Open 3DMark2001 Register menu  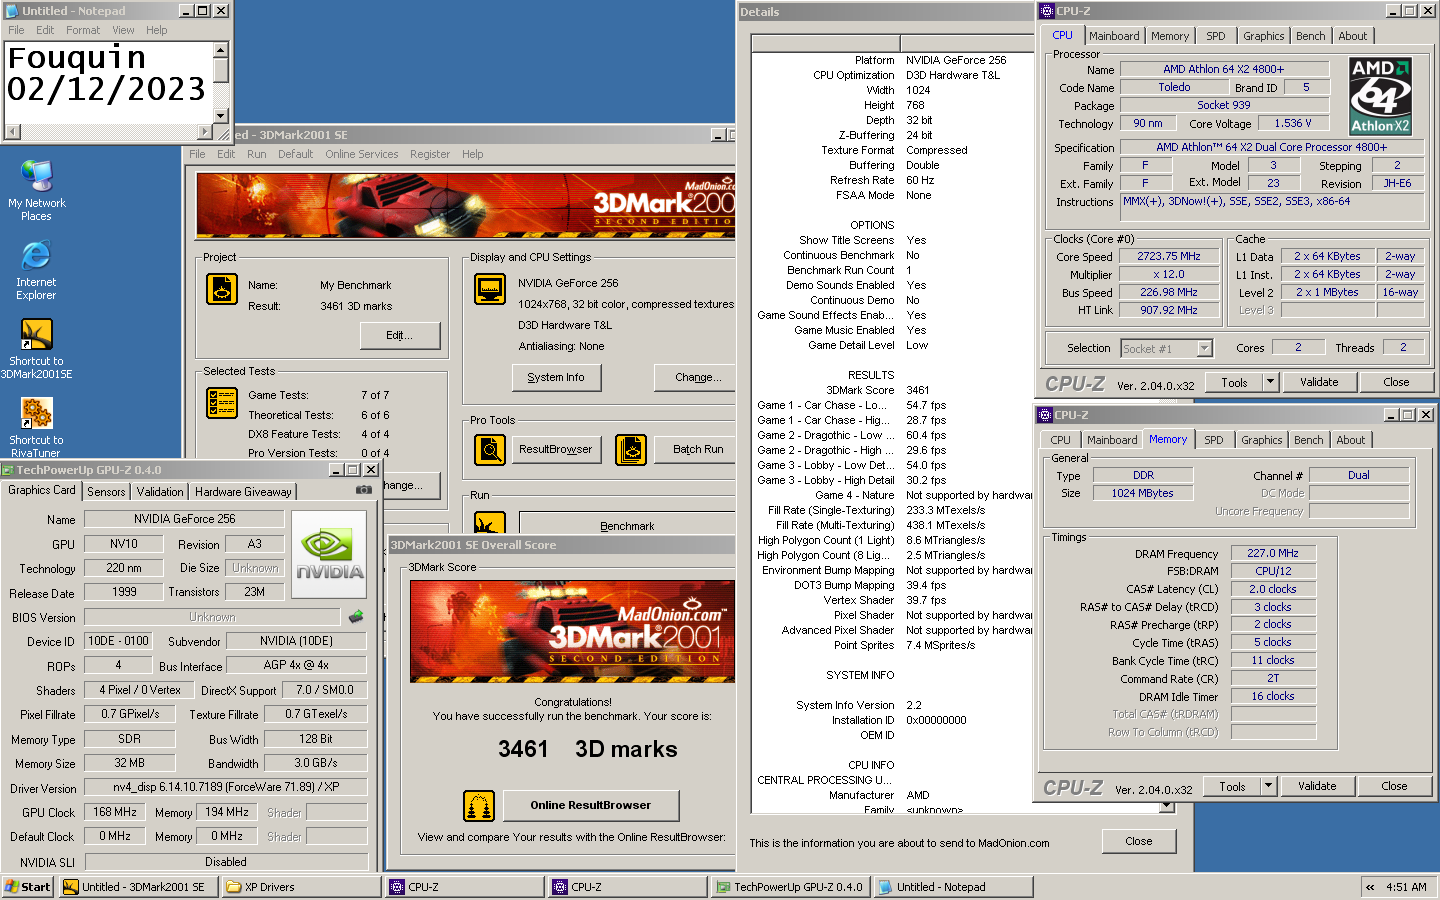tap(430, 154)
